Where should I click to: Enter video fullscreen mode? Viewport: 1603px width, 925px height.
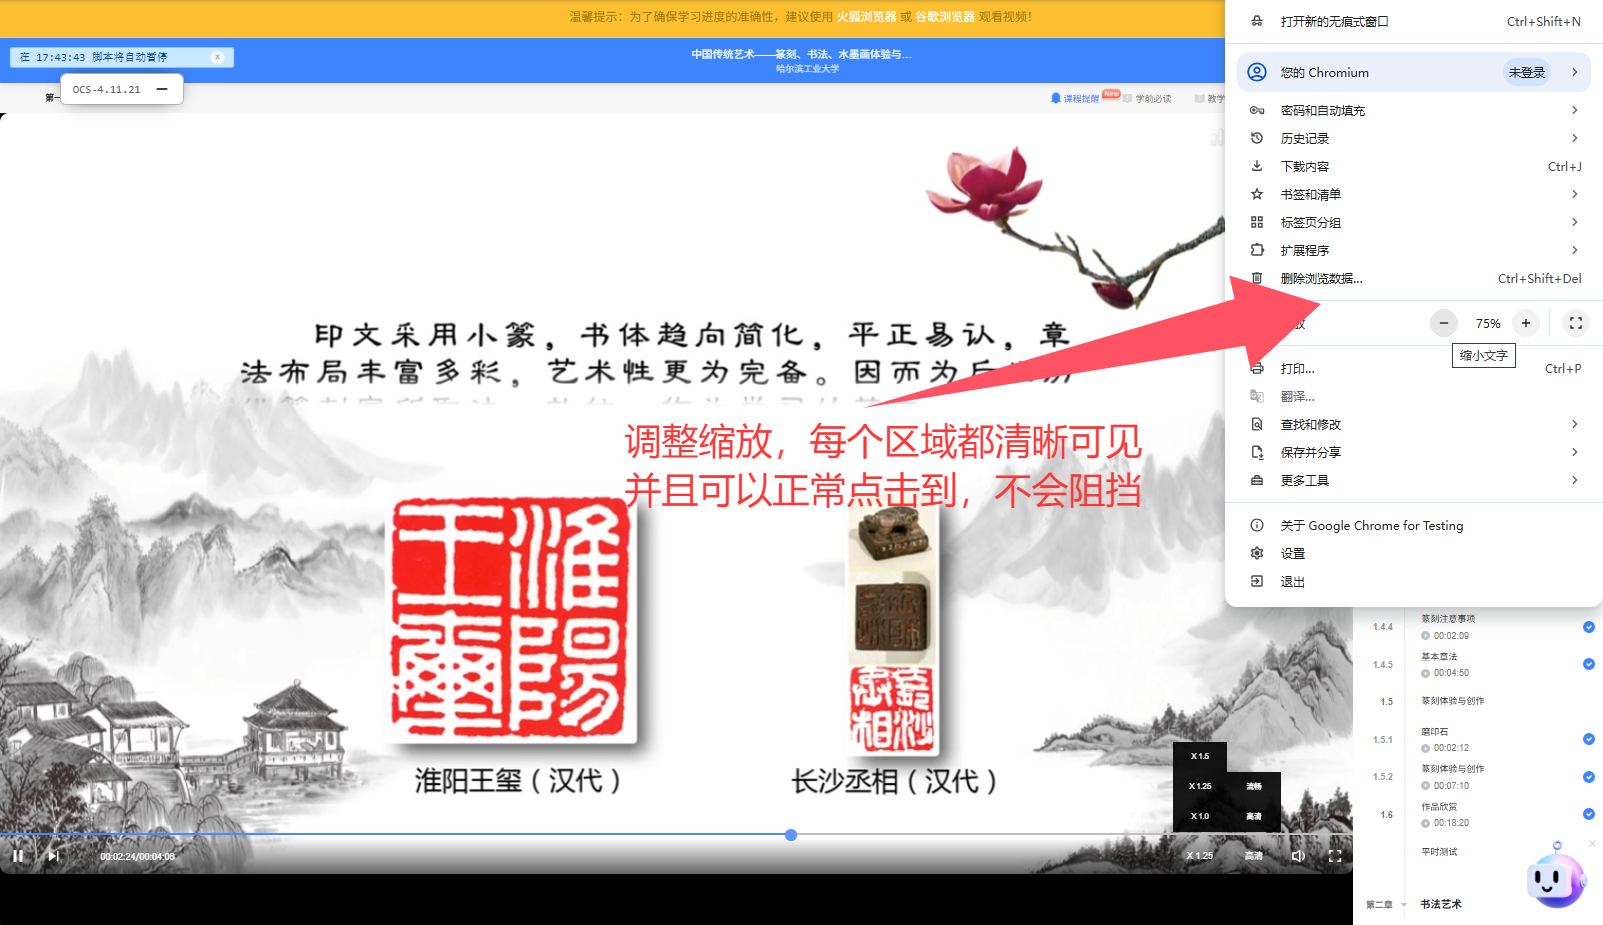click(x=1334, y=856)
